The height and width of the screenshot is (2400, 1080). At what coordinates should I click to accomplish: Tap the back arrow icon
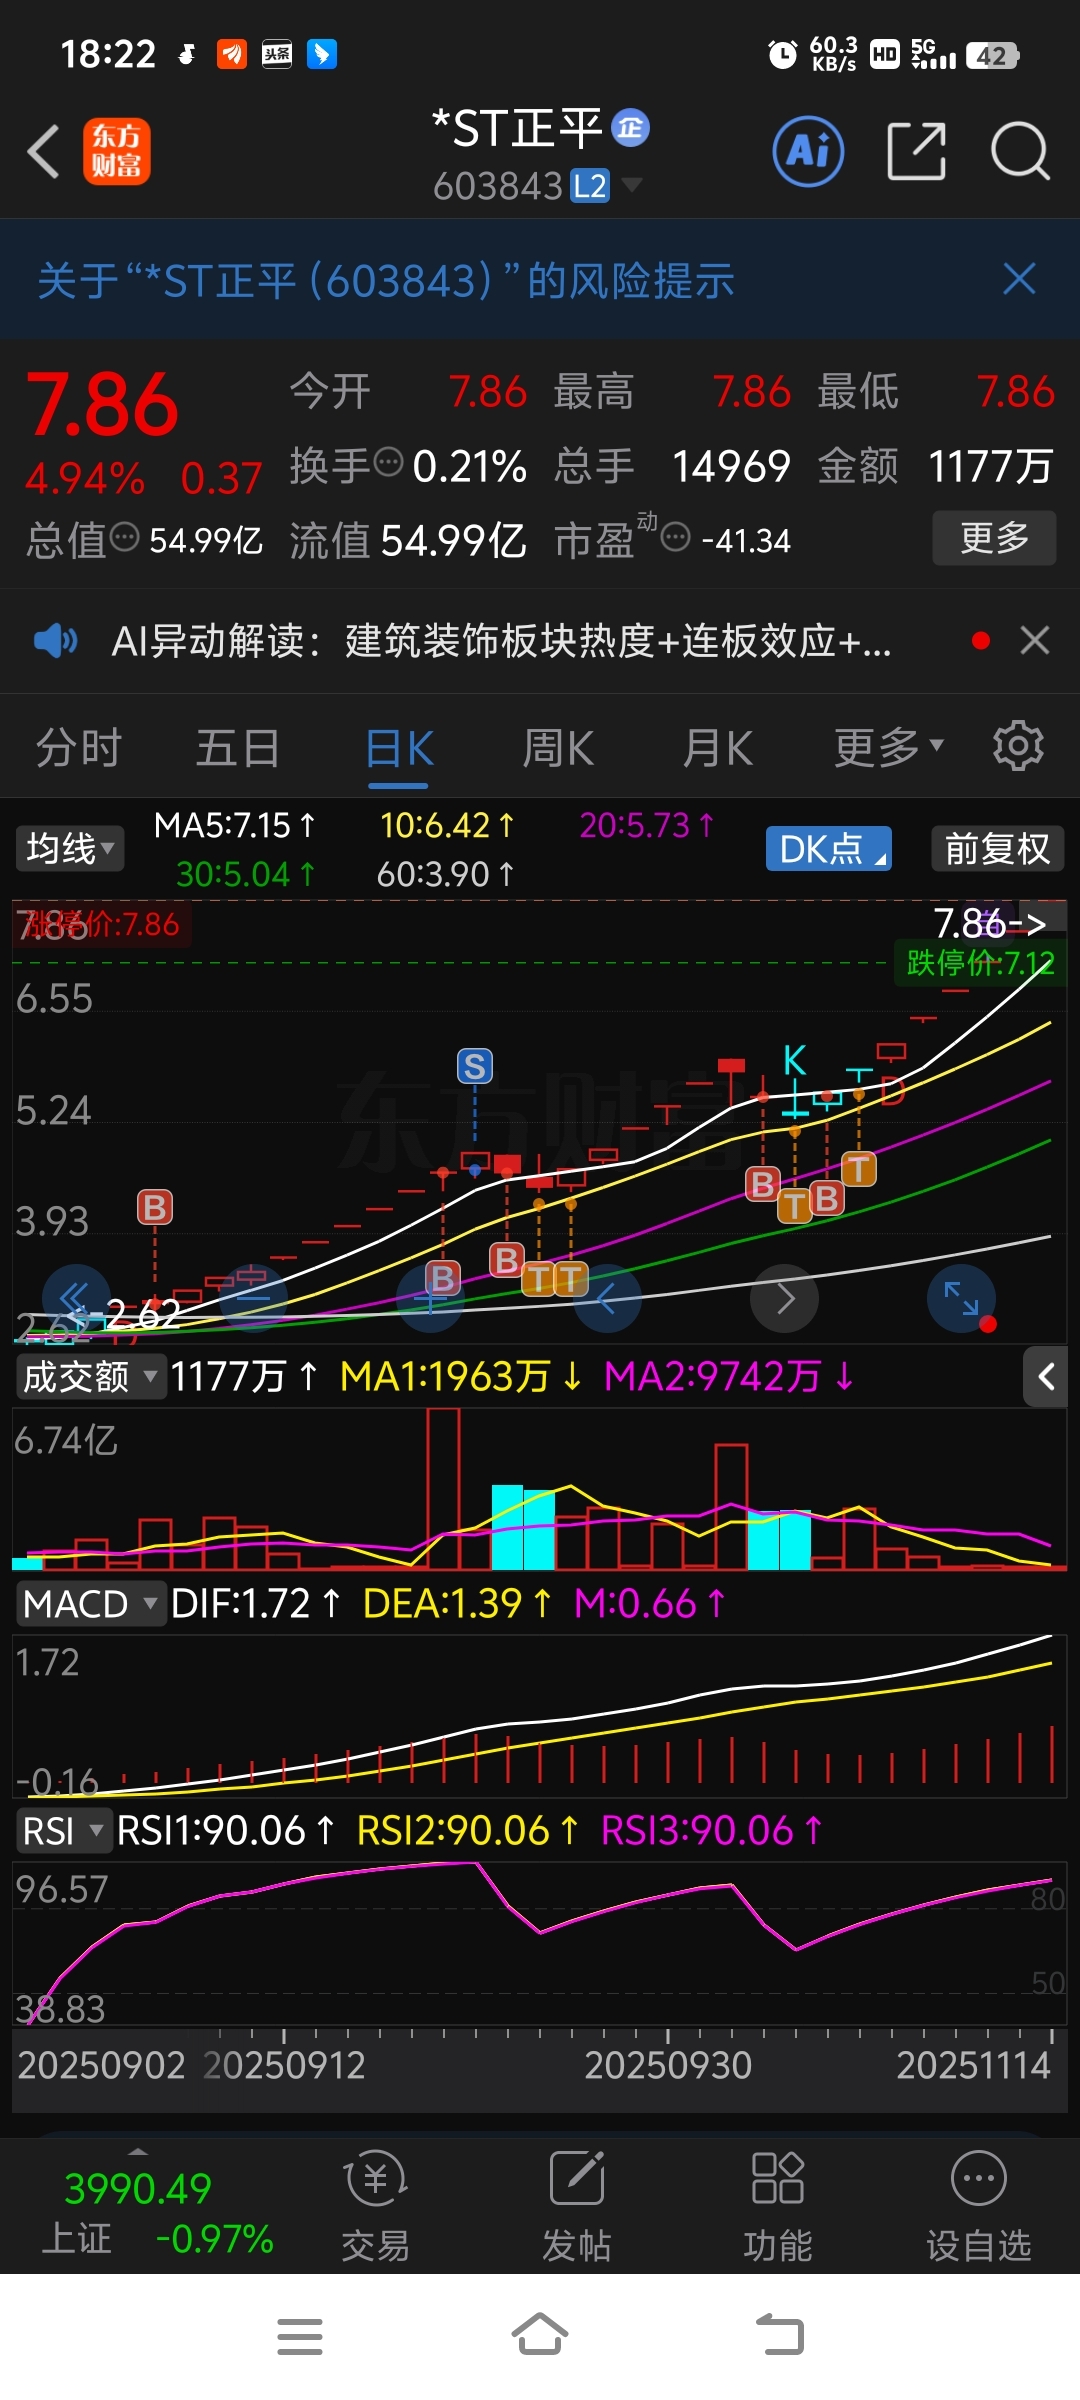pos(43,152)
